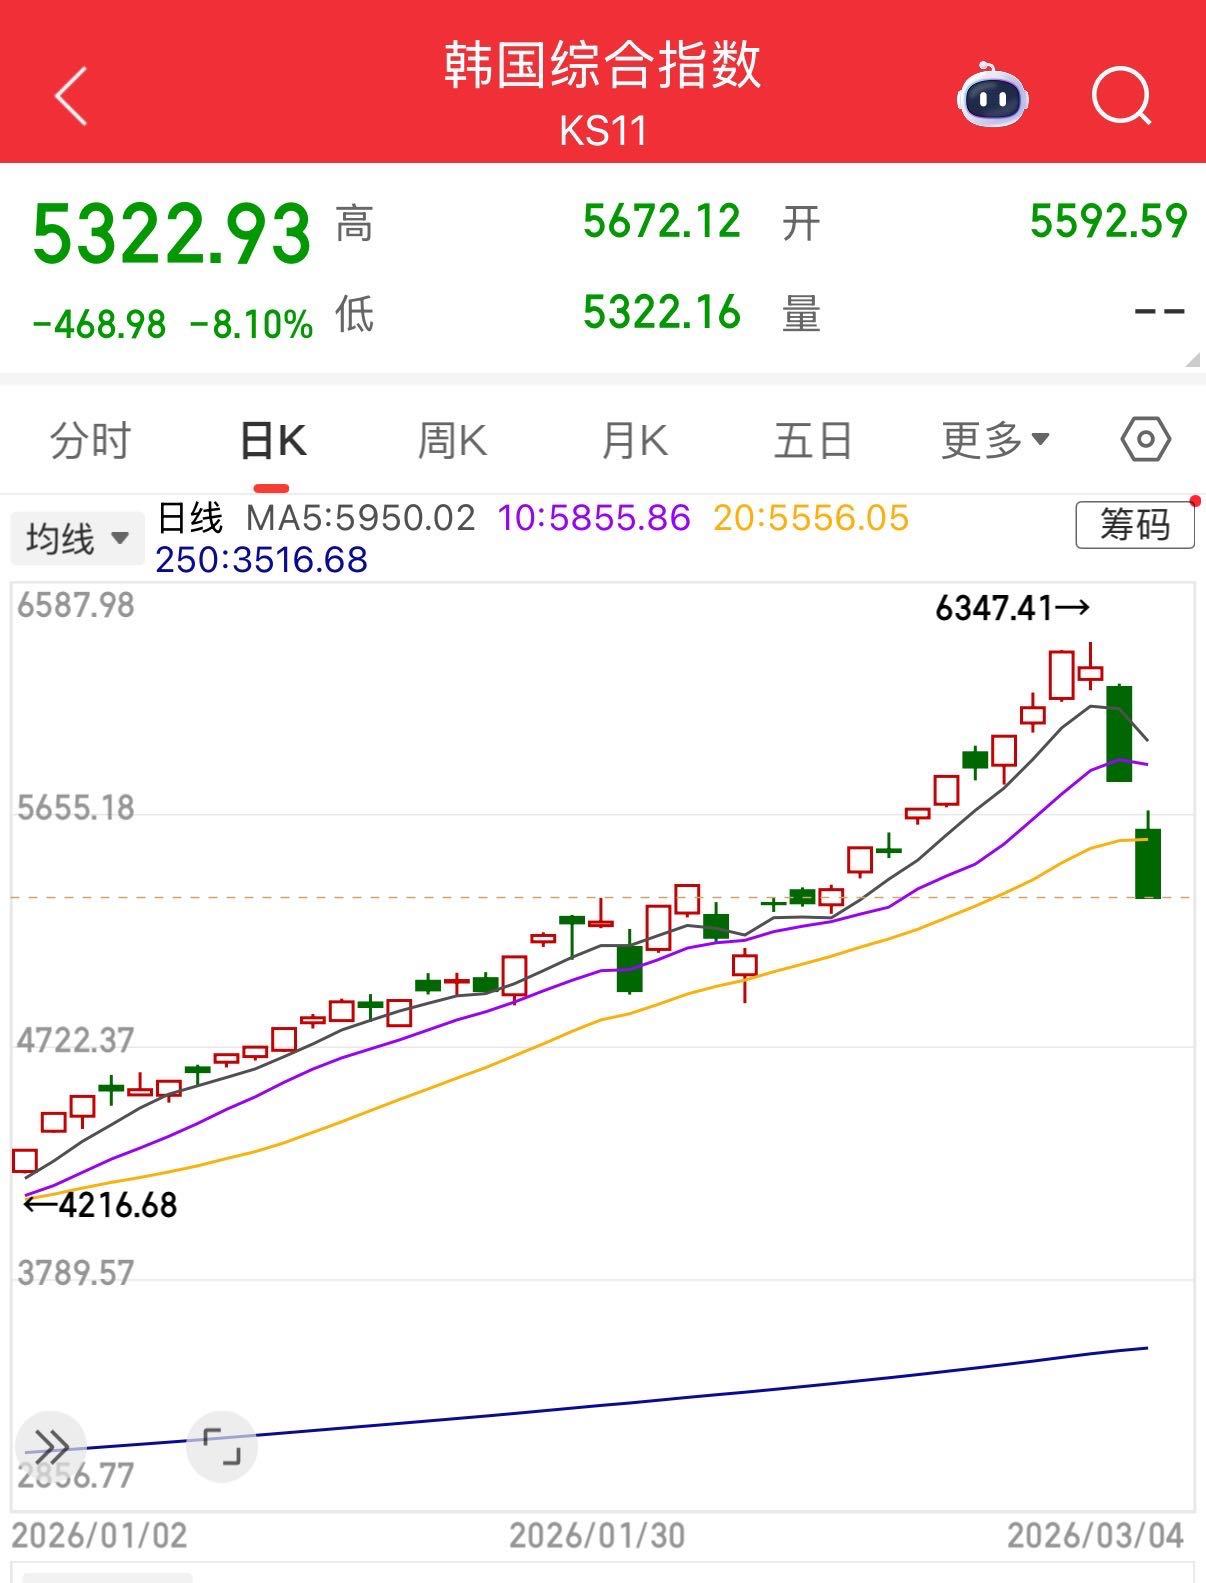
Task: Open the 月K chart tab
Action: click(634, 440)
